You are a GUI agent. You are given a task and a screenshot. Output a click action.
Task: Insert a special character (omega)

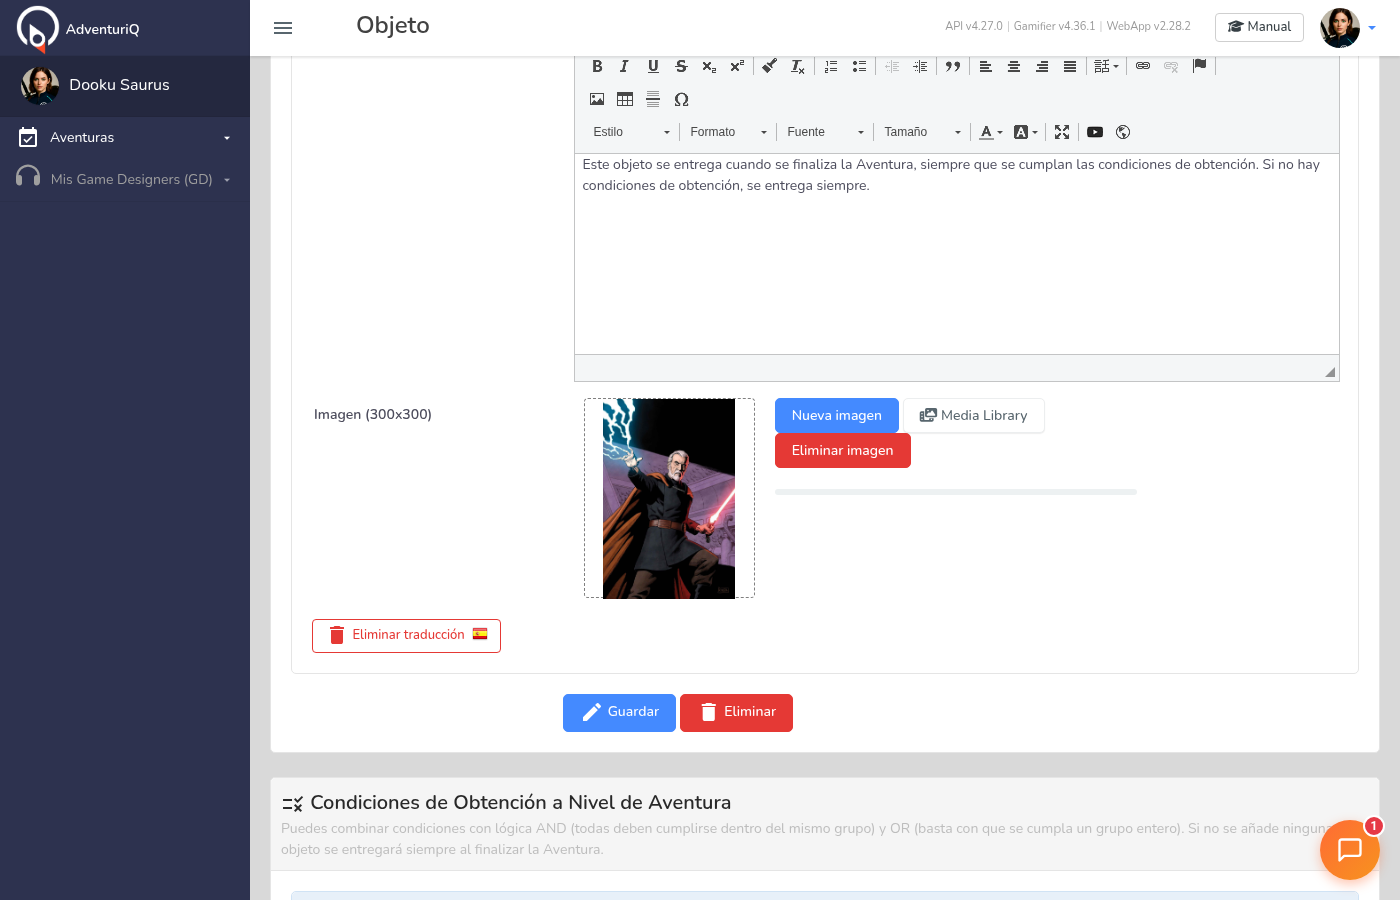tap(681, 99)
